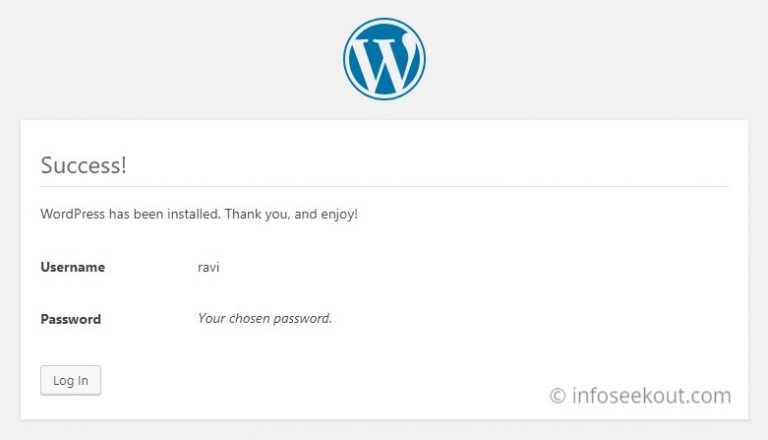Click the copyright symbol in the watermark
Image resolution: width=768 pixels, height=440 pixels.
click(557, 396)
